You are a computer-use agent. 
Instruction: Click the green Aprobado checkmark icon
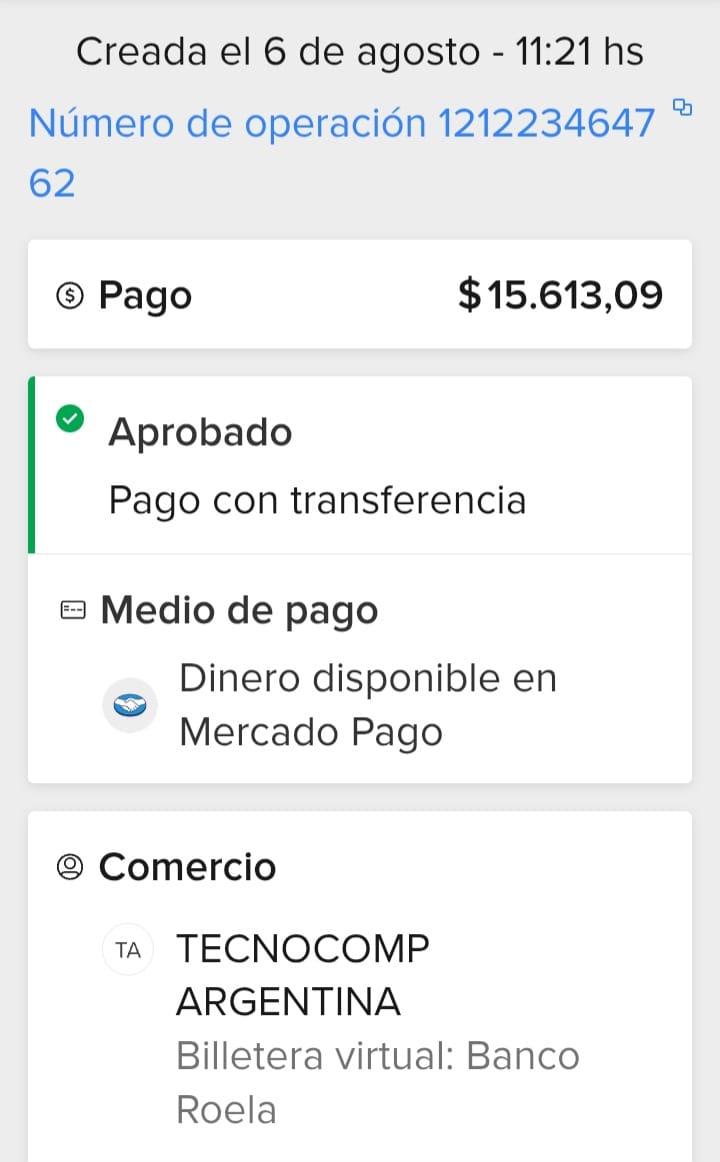pyautogui.click(x=70, y=419)
